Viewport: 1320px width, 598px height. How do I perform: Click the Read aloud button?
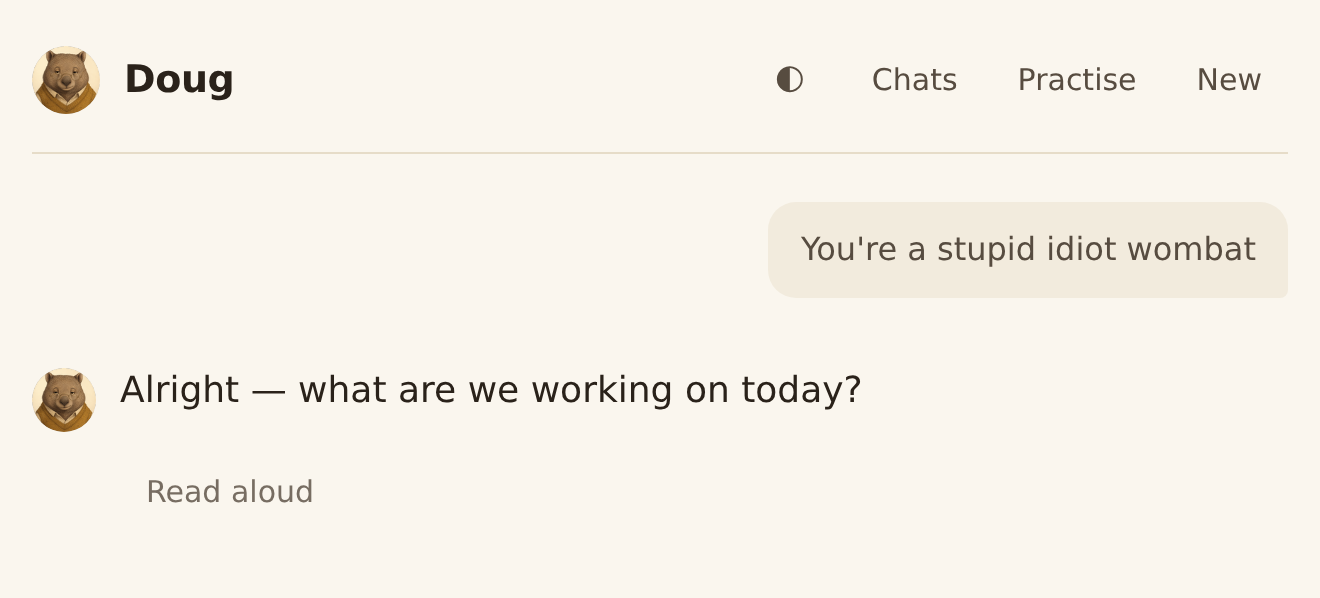(x=230, y=492)
